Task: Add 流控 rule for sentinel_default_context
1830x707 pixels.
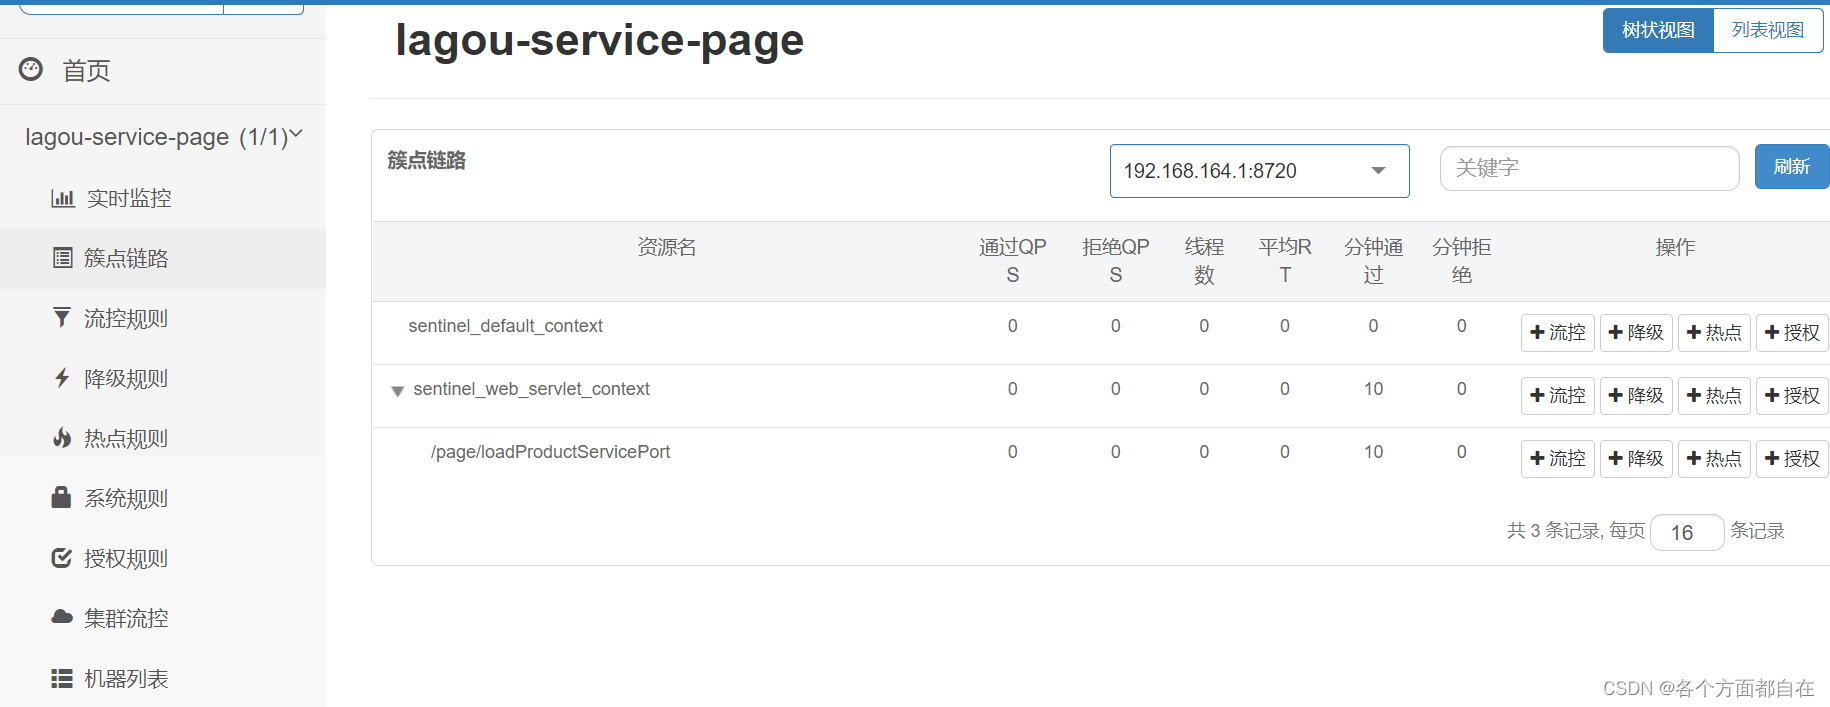Action: pyautogui.click(x=1558, y=332)
